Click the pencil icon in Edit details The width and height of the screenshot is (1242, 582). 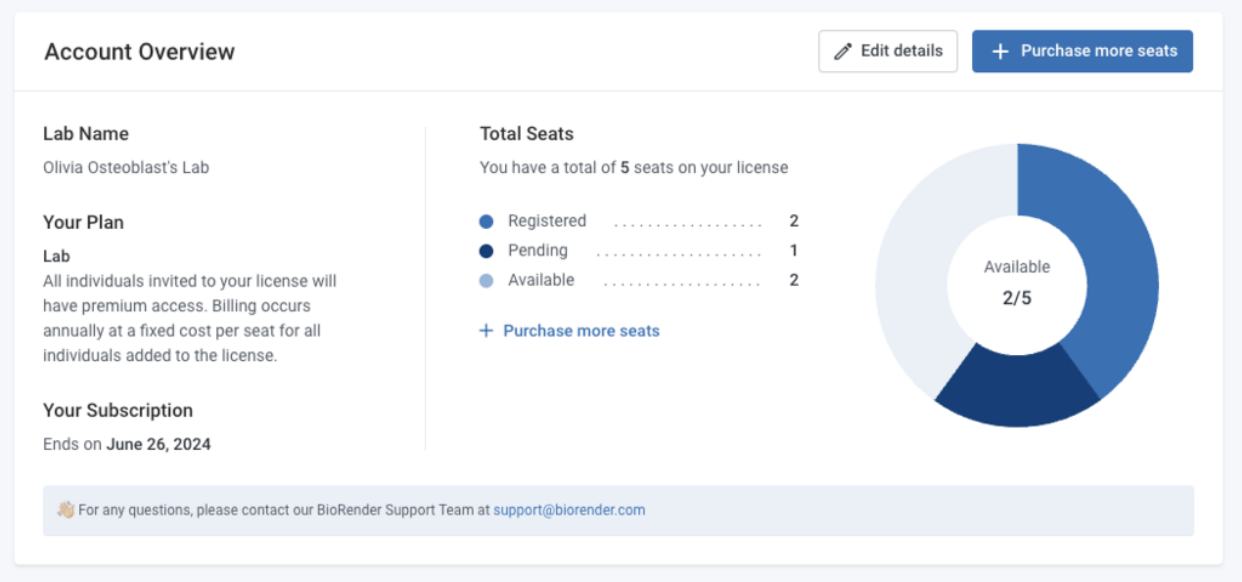843,51
